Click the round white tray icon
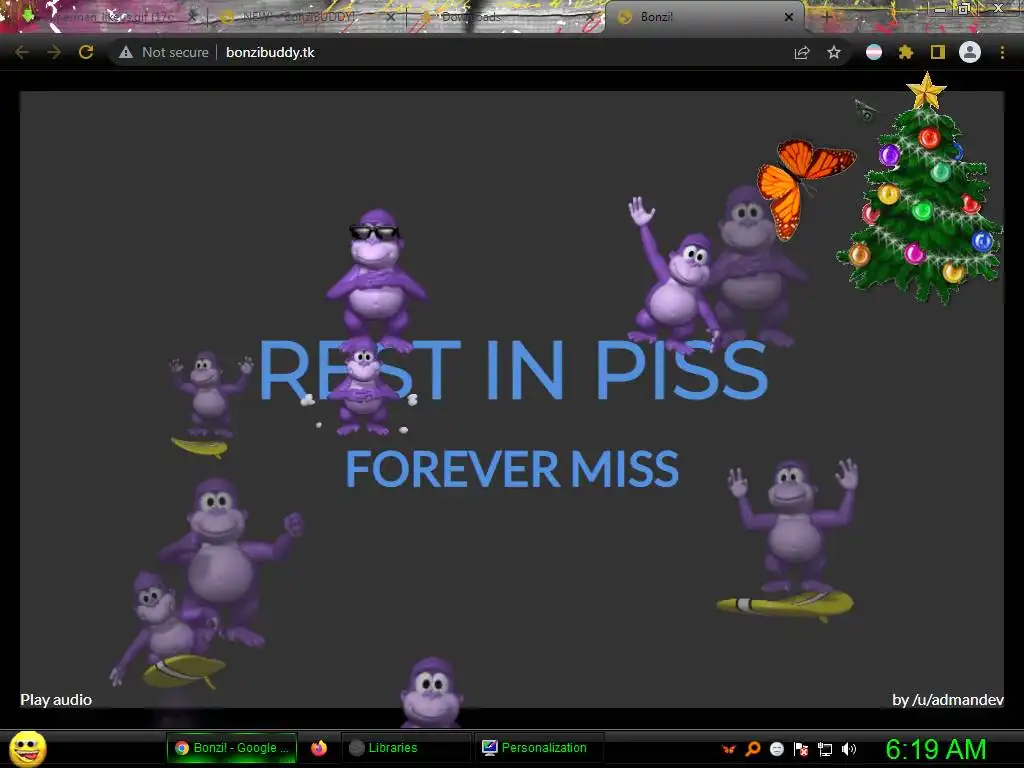Image resolution: width=1024 pixels, height=768 pixels. pos(776,749)
